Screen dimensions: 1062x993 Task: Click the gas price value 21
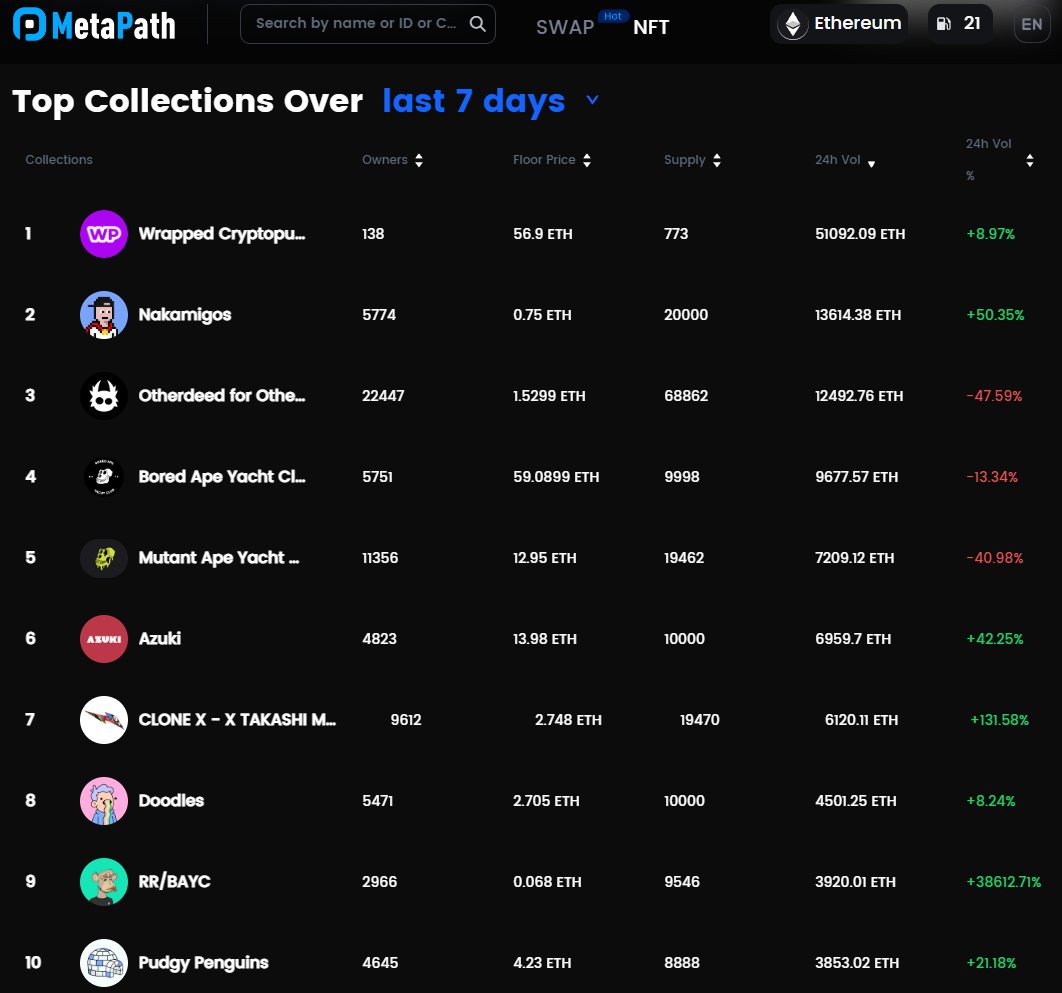tap(972, 24)
